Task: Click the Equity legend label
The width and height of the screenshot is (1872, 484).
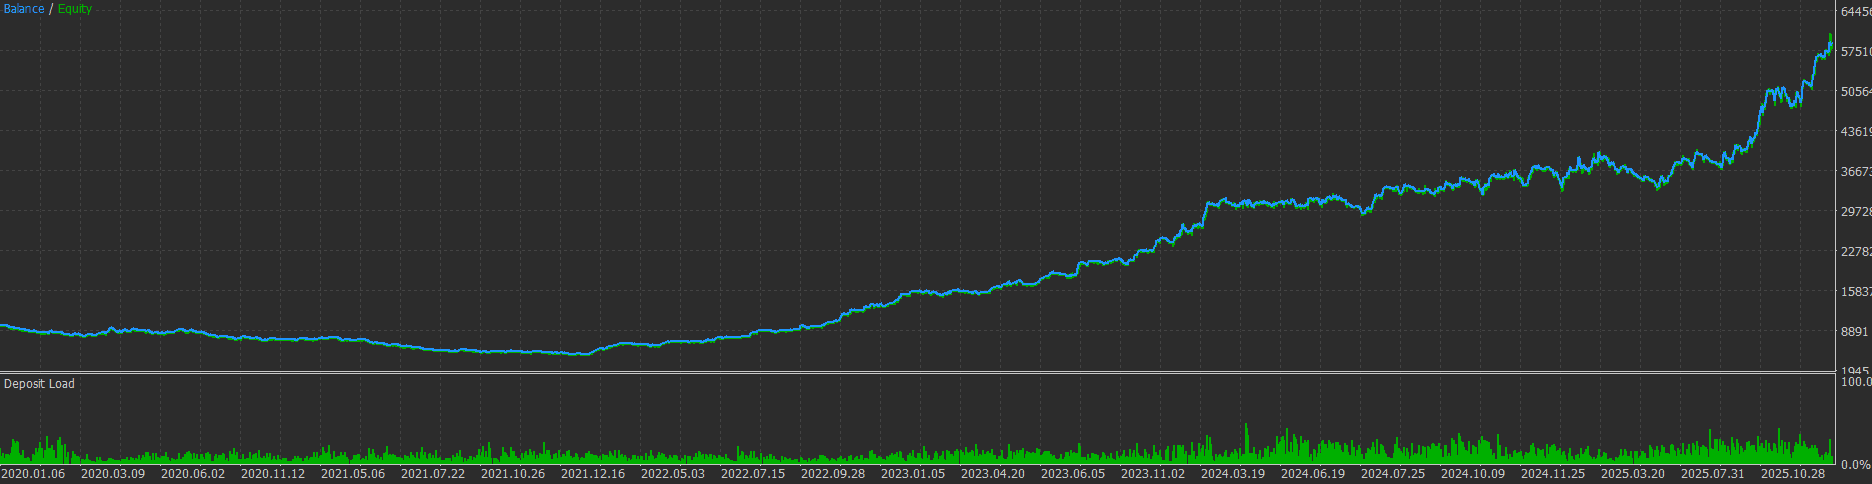Action: coord(75,9)
